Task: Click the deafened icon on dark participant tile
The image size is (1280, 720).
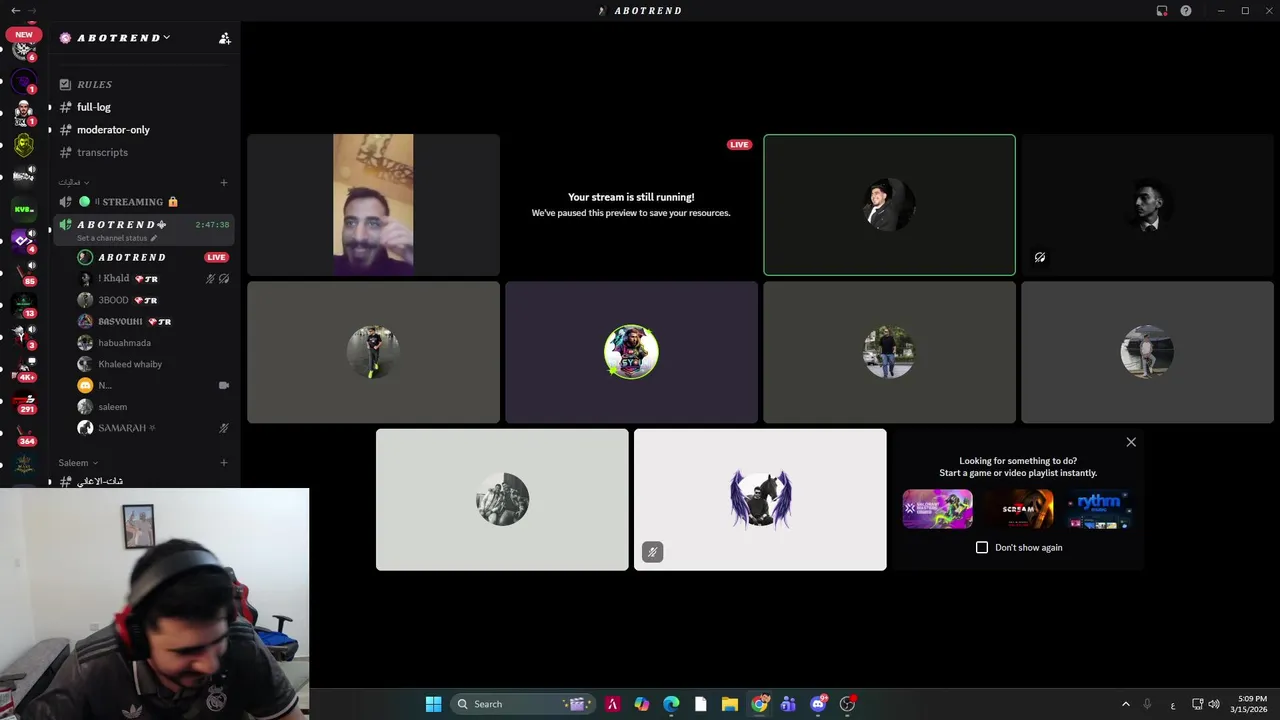Action: coord(1040,257)
